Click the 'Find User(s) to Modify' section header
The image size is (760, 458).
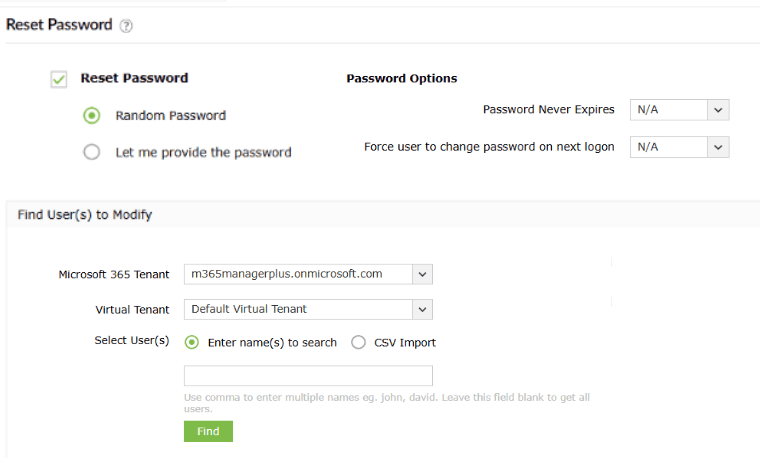[x=85, y=215]
